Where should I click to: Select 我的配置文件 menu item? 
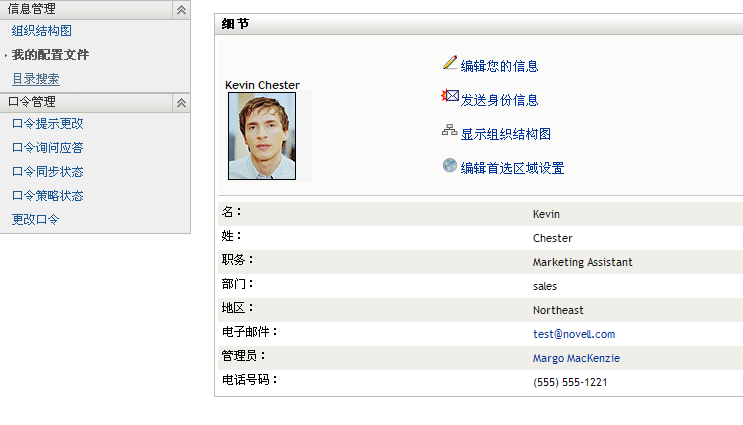click(50, 55)
